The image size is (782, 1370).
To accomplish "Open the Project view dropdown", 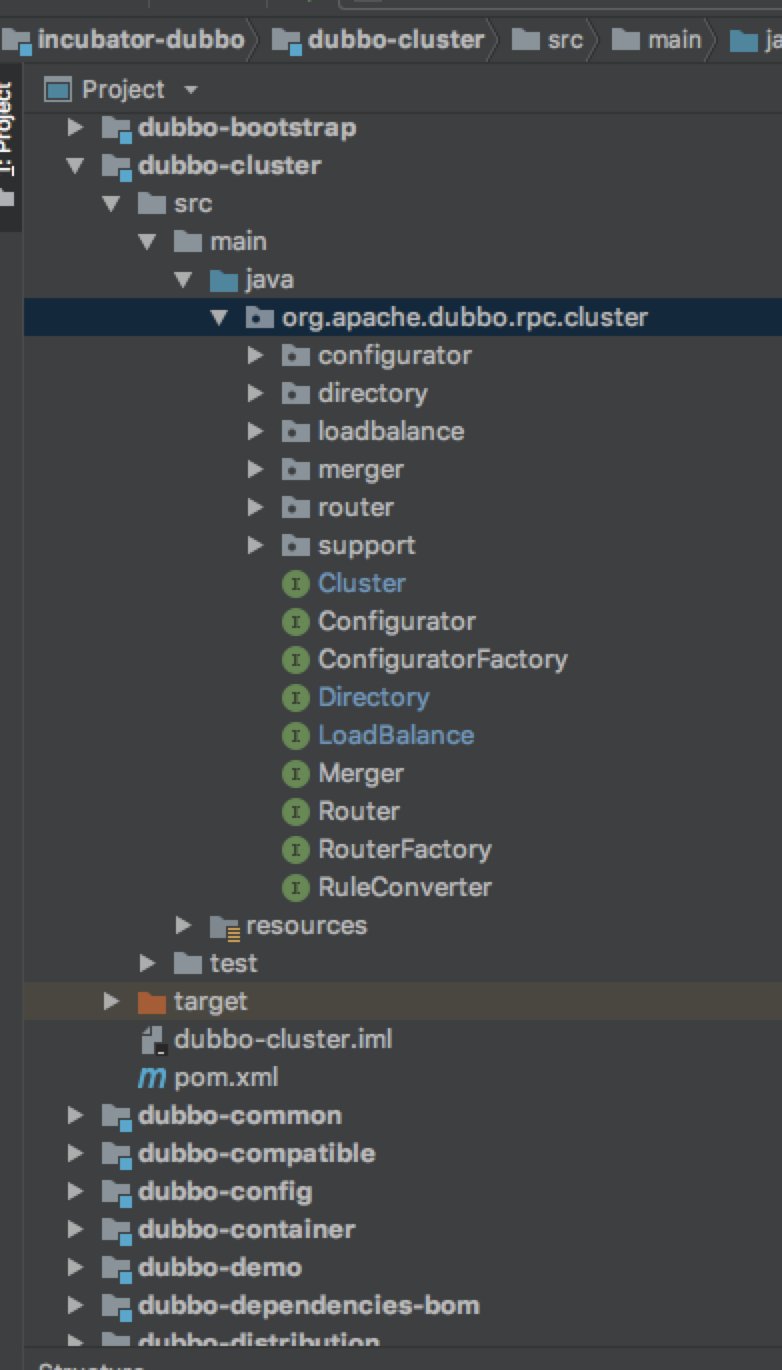I will (x=190, y=90).
